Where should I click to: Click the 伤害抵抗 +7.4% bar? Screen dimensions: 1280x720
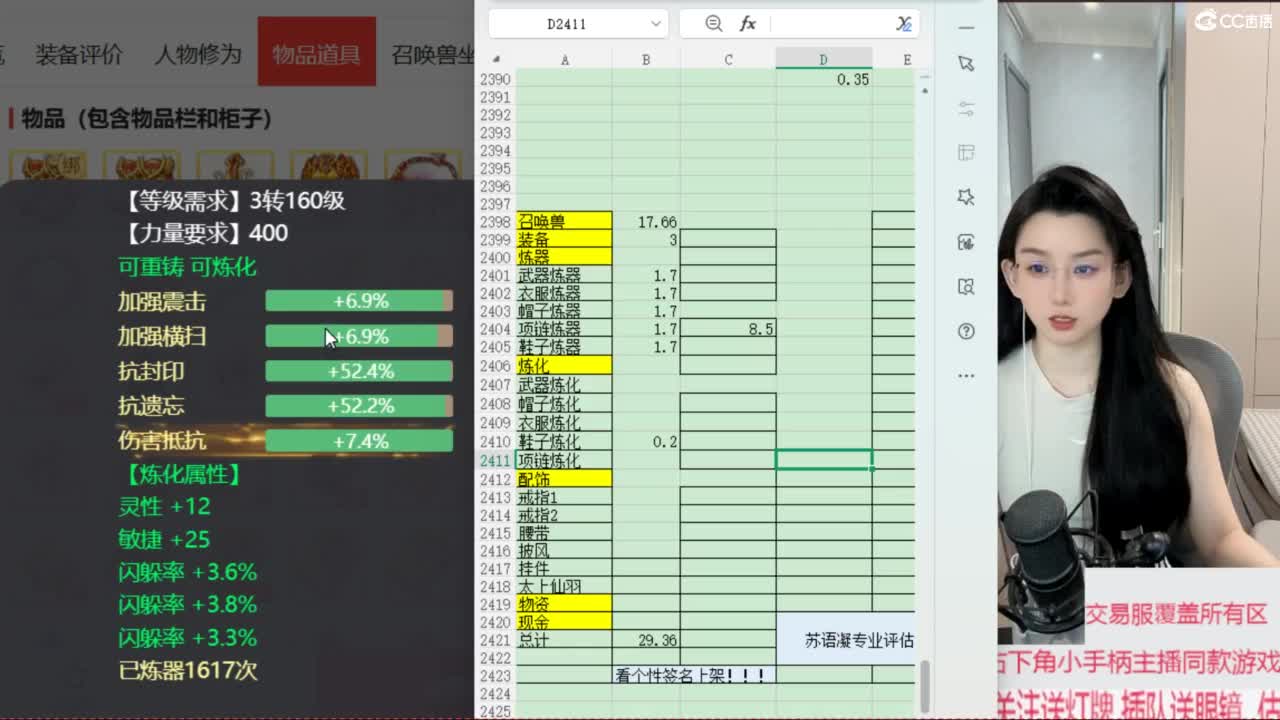point(359,441)
